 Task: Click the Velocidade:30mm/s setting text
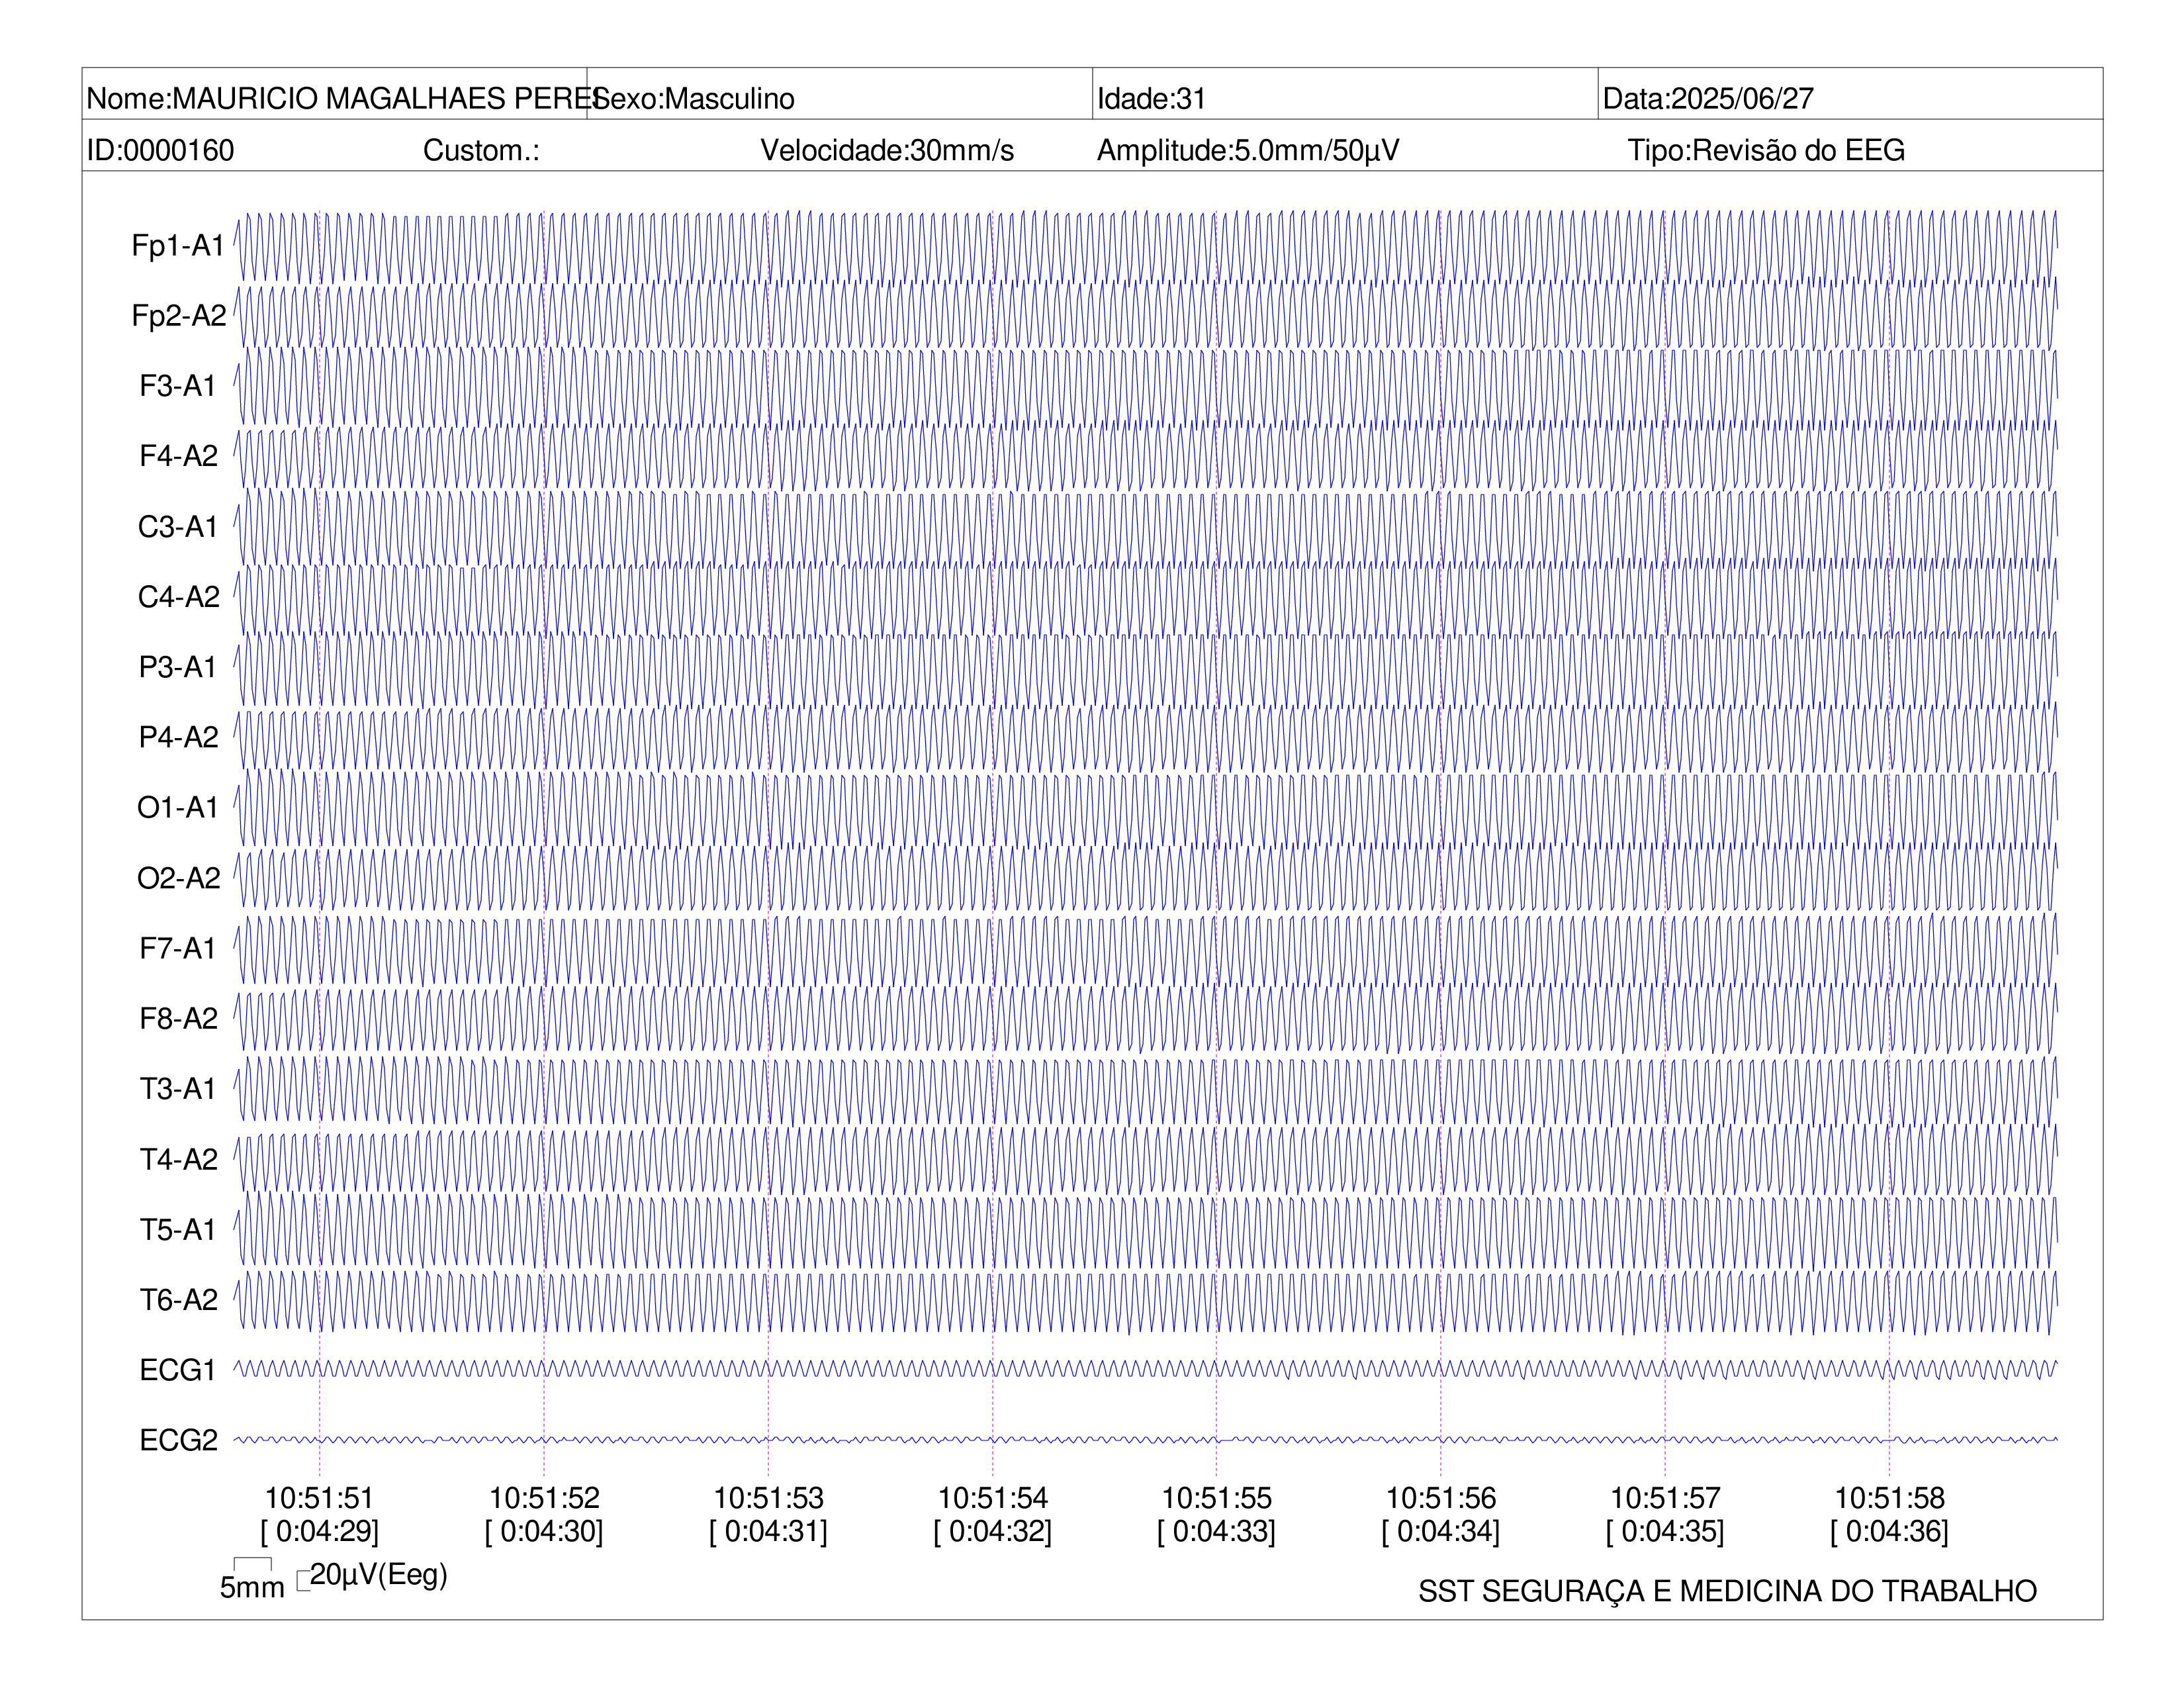point(887,150)
